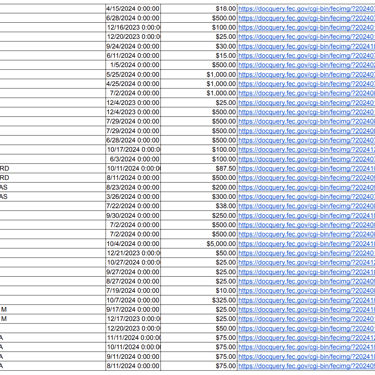
Task: Open the FEC link in the $10.00 row
Action: pyautogui.click(x=307, y=291)
